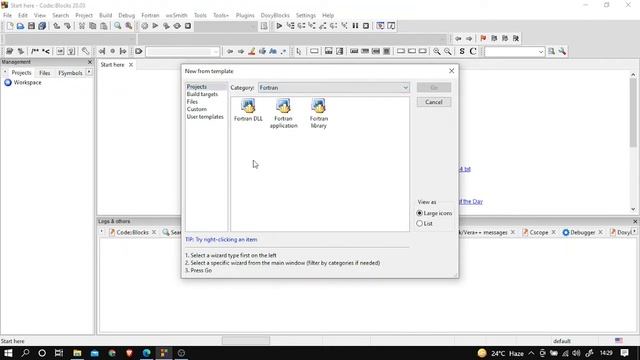Viewport: 640px width, 360px height.
Task: Click the Zoom in toolbar icon
Action: [x=437, y=51]
